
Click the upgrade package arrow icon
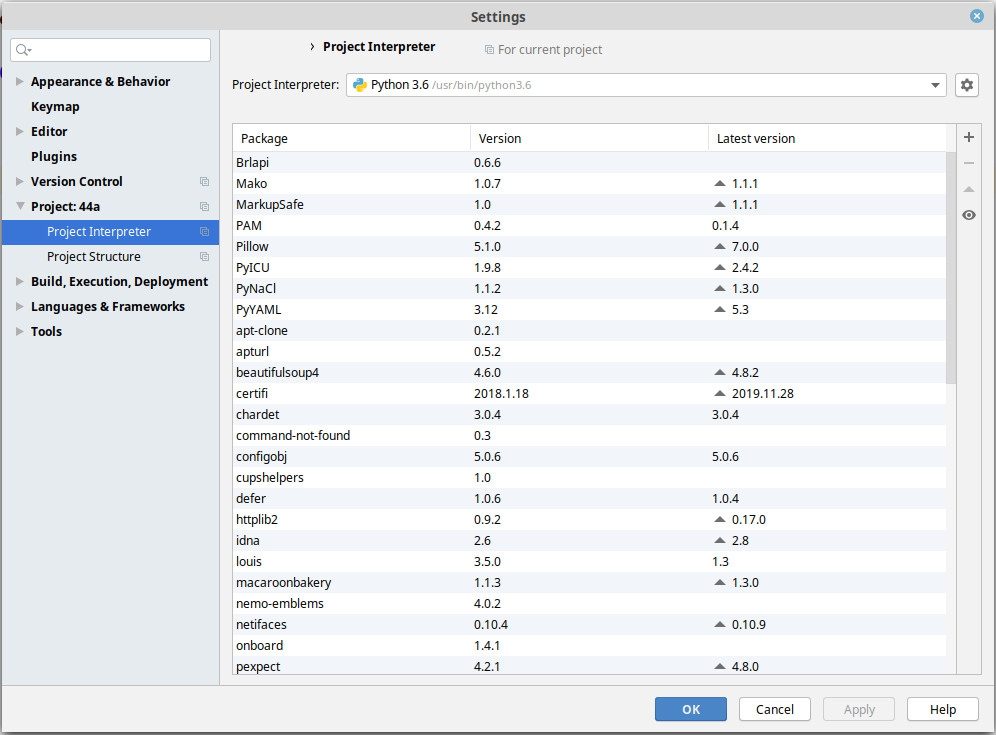tap(969, 189)
